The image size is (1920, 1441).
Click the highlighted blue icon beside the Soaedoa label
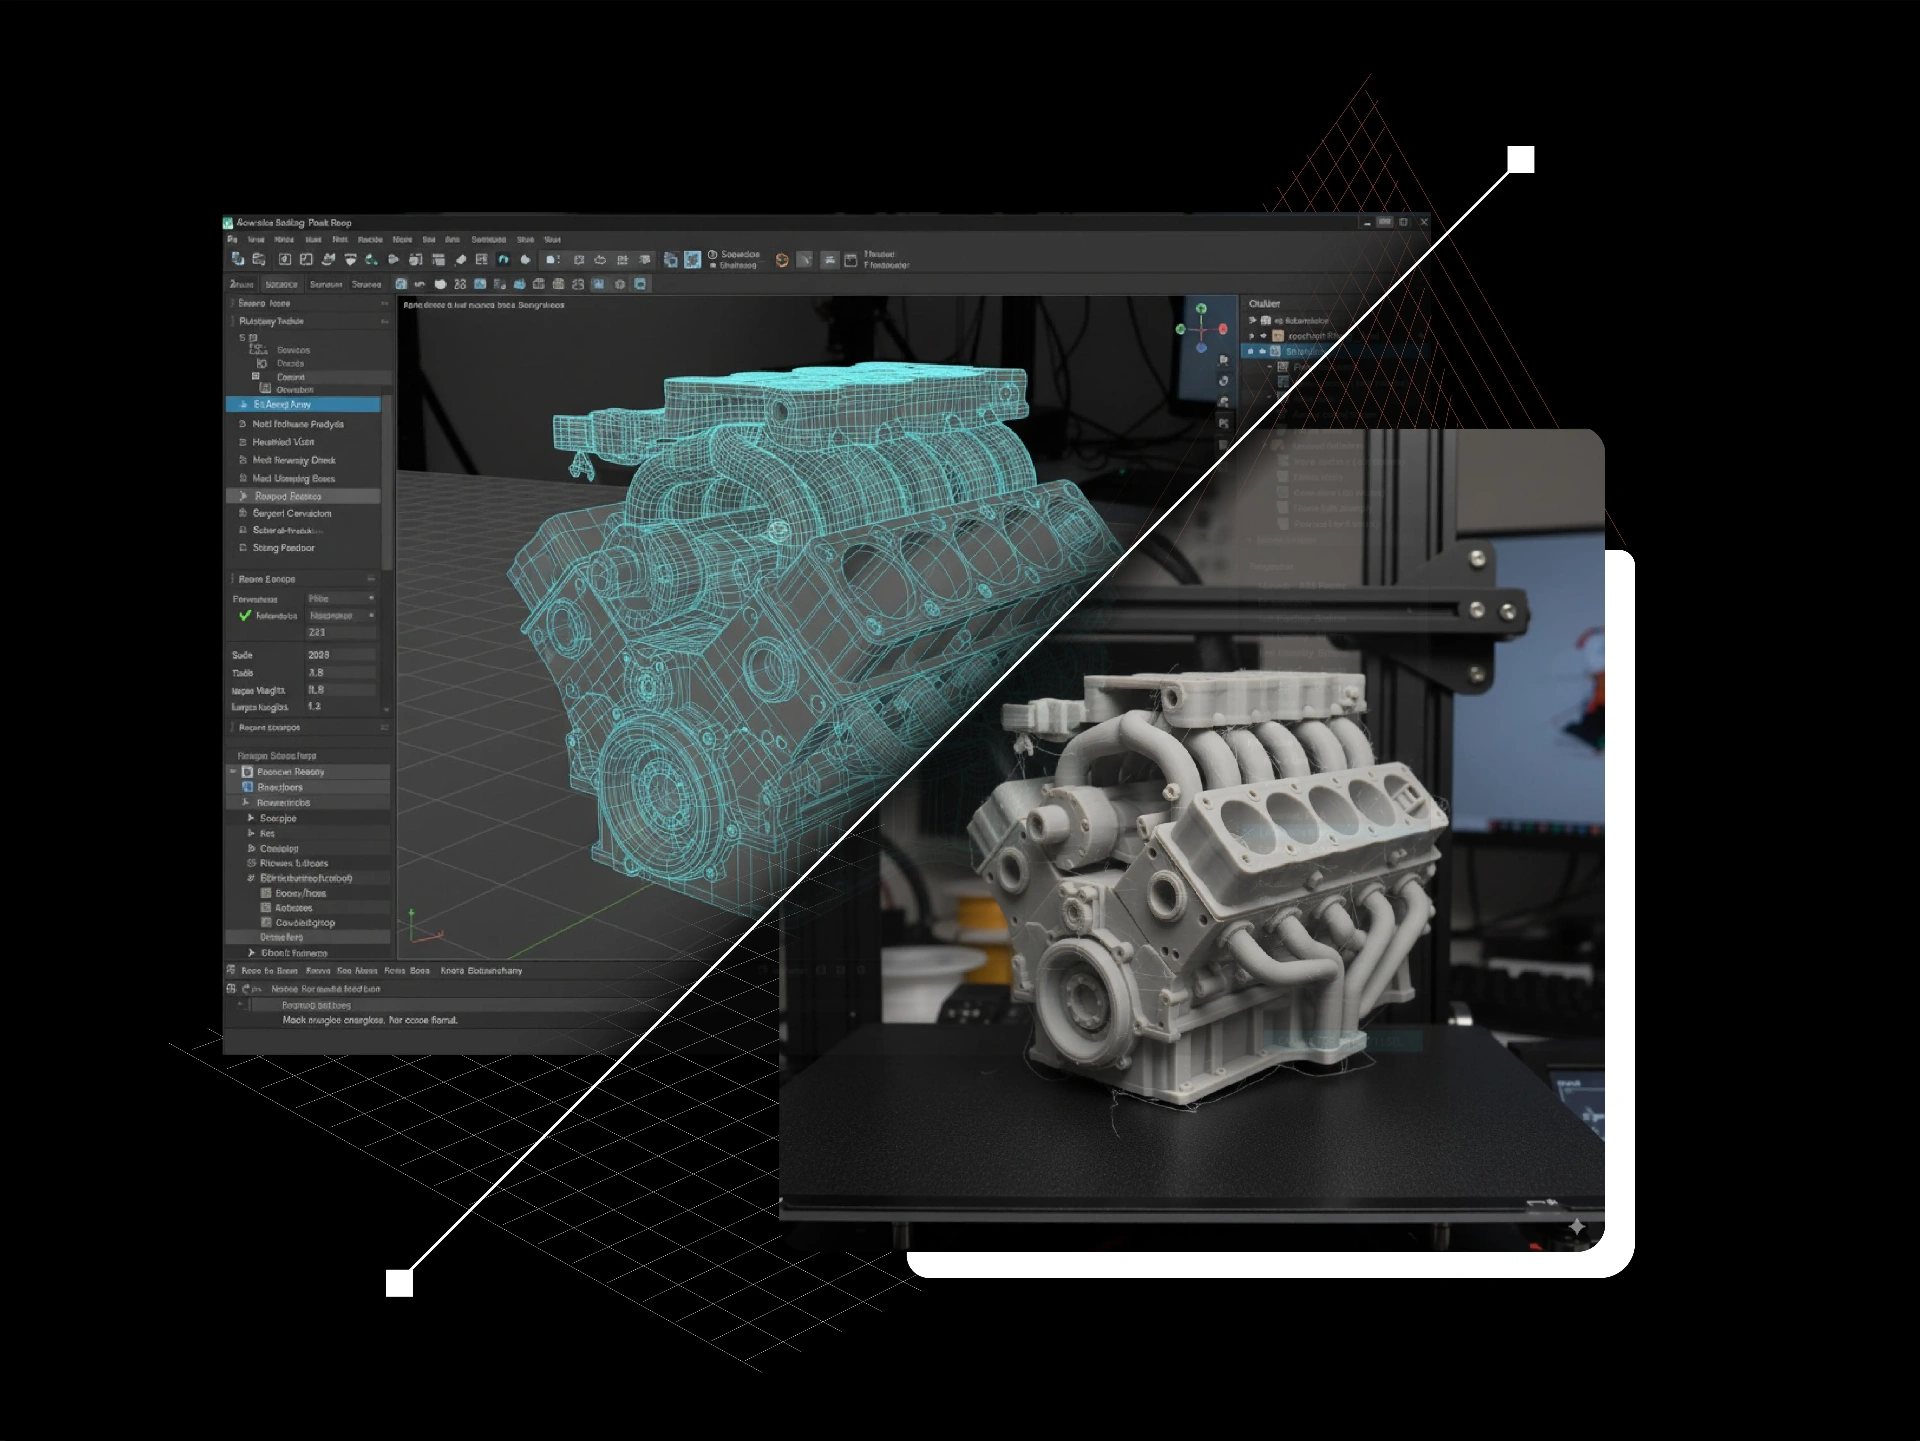click(692, 260)
